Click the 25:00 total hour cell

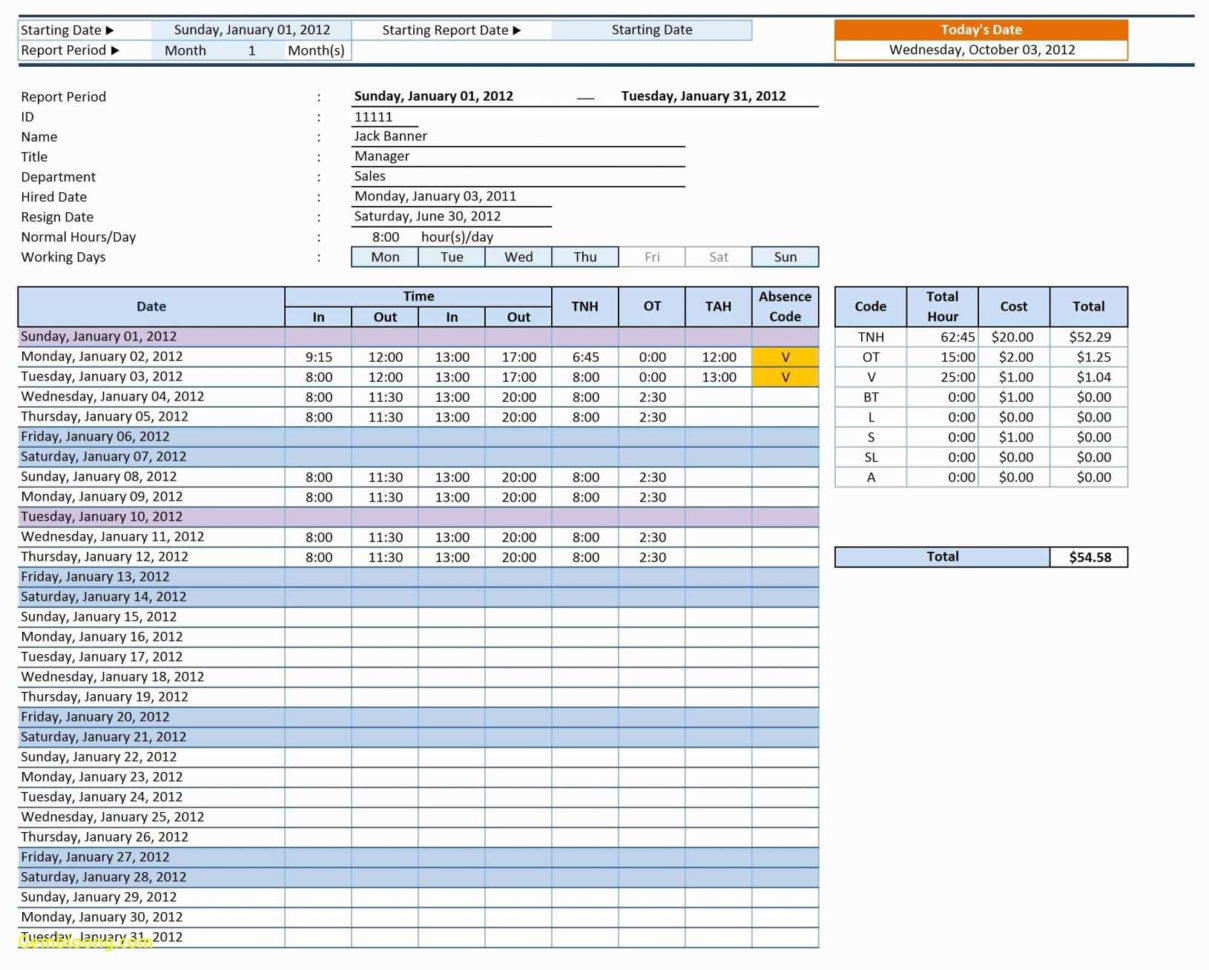point(942,377)
